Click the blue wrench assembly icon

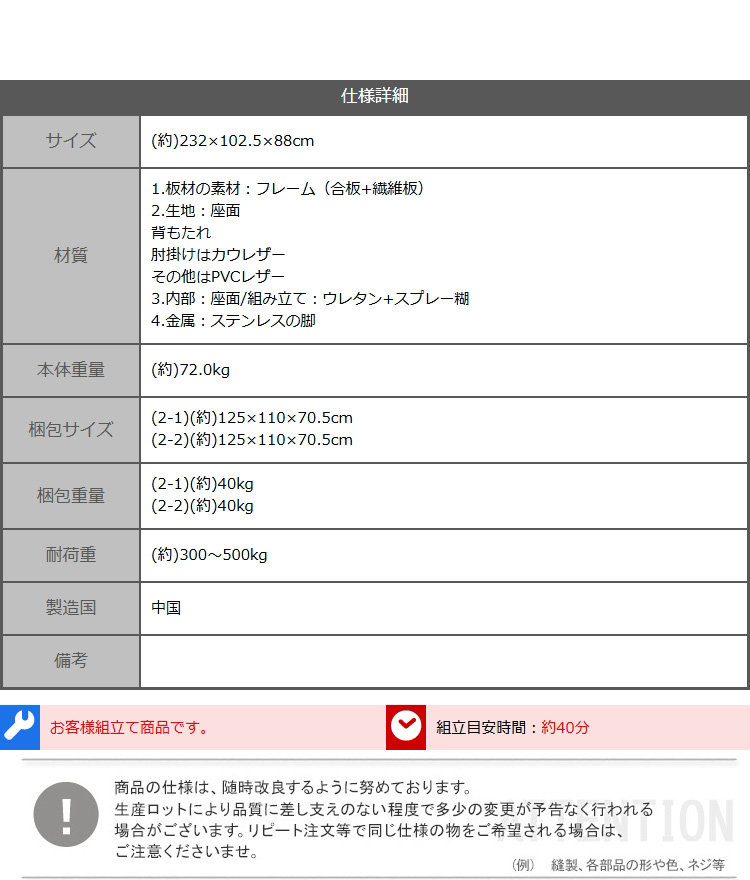19,727
